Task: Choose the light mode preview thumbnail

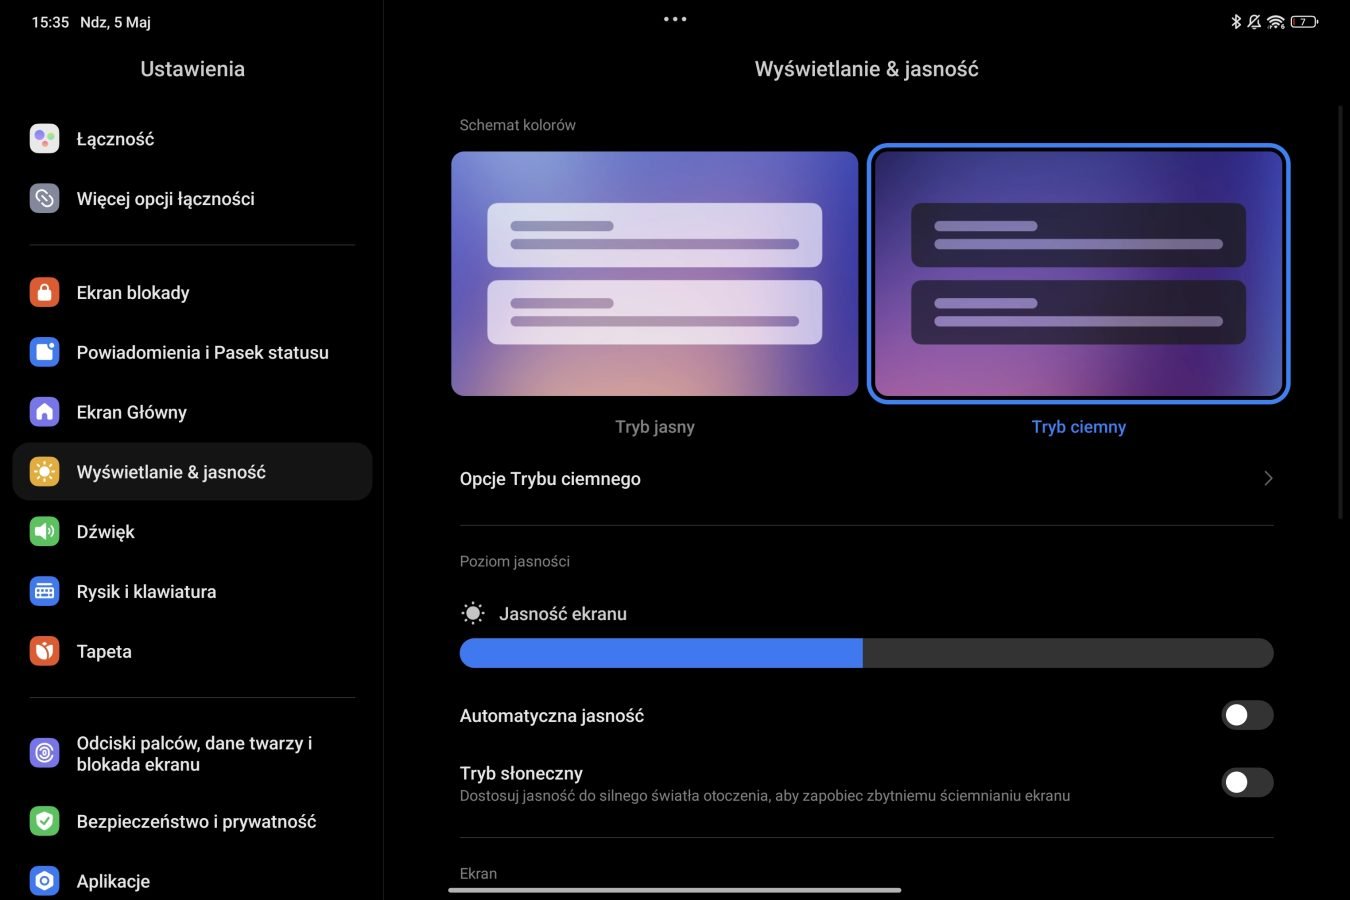Action: coord(655,274)
